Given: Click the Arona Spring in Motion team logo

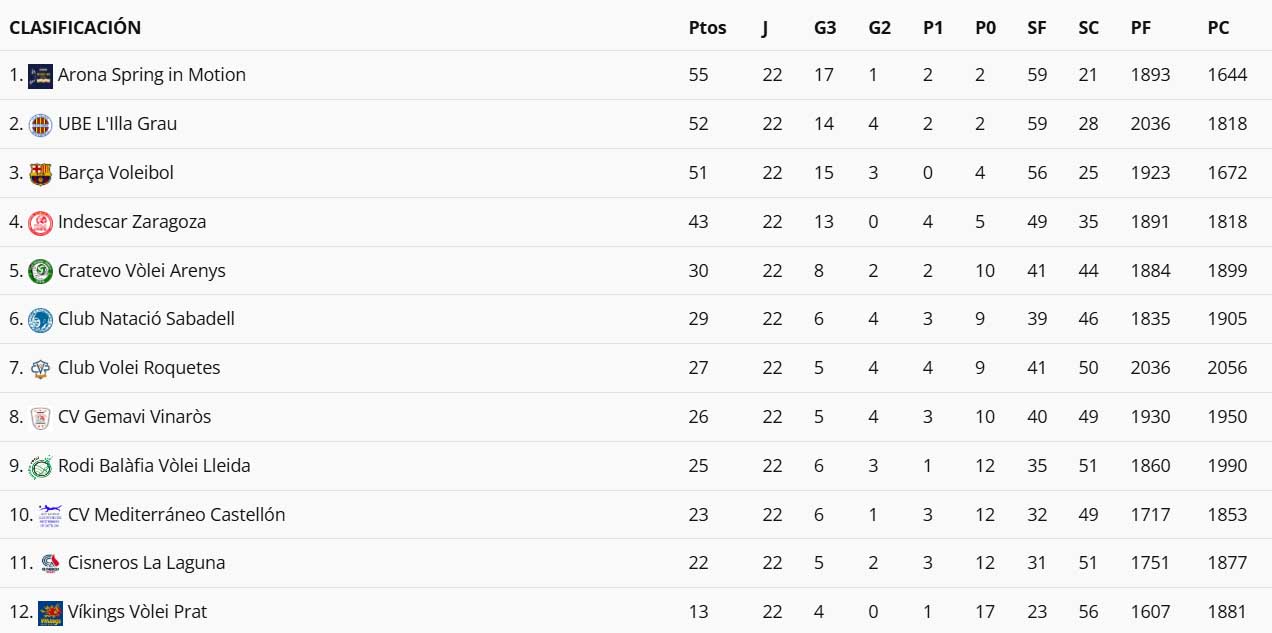Looking at the screenshot, I should (40, 76).
